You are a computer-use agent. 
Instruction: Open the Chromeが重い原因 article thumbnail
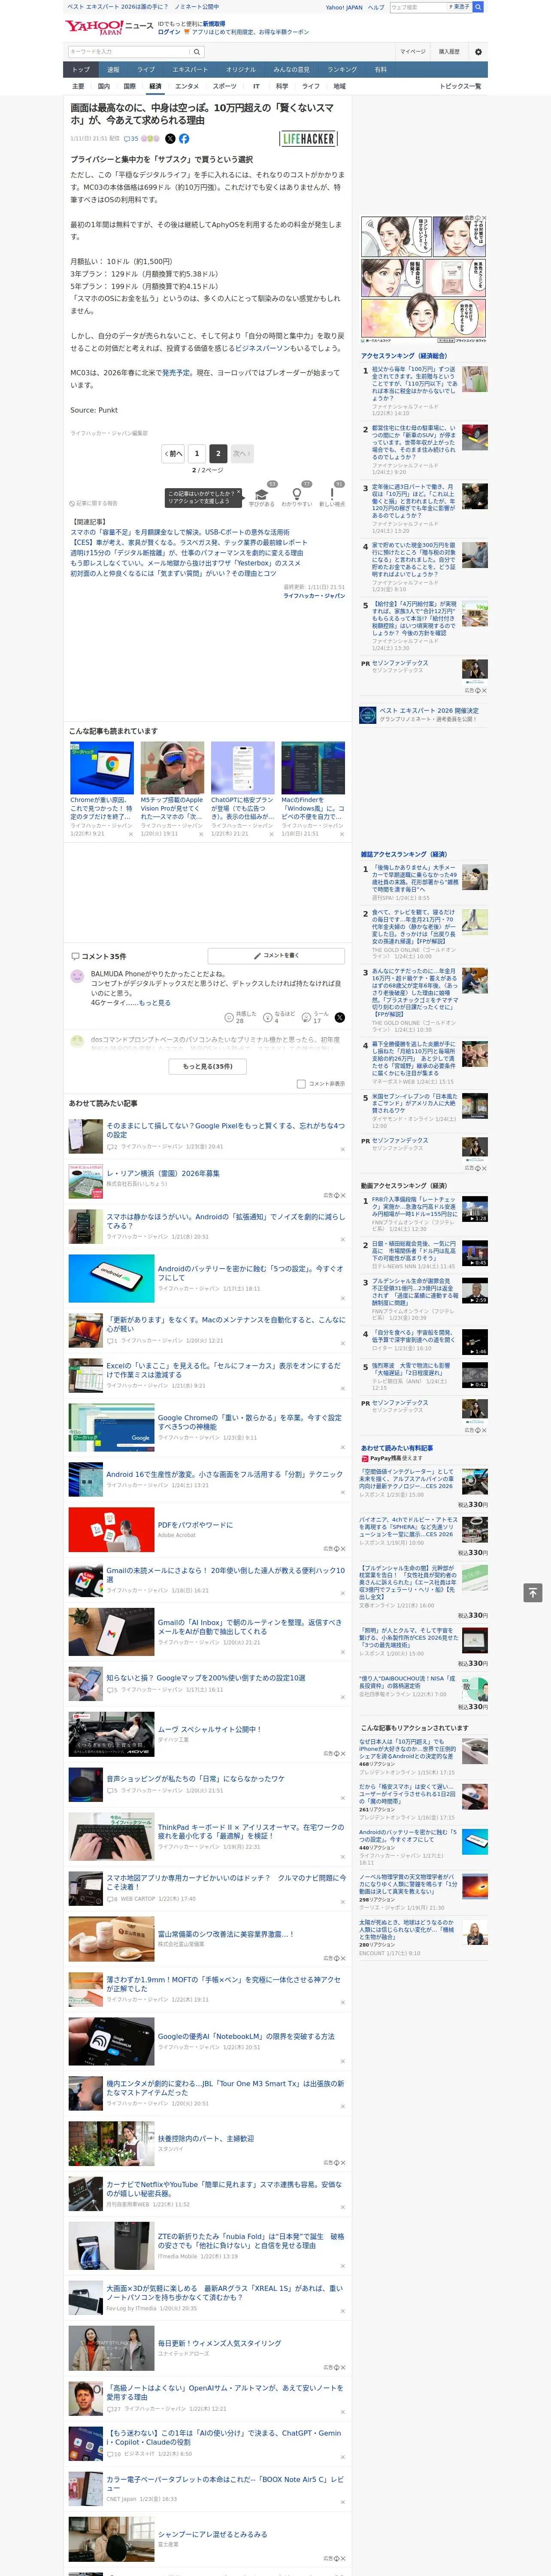coord(102,768)
